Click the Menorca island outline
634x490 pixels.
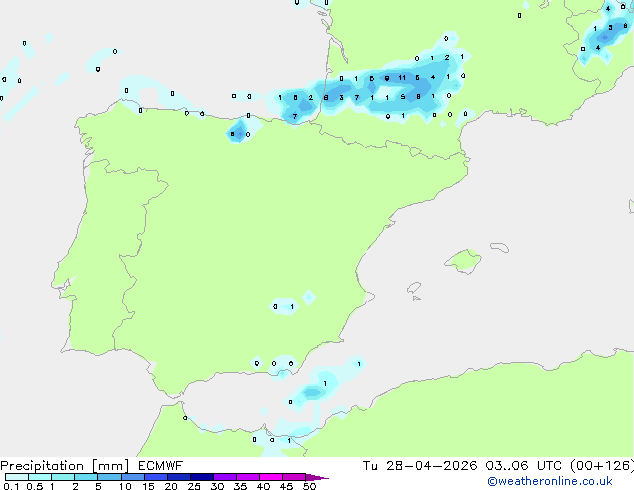click(x=500, y=247)
